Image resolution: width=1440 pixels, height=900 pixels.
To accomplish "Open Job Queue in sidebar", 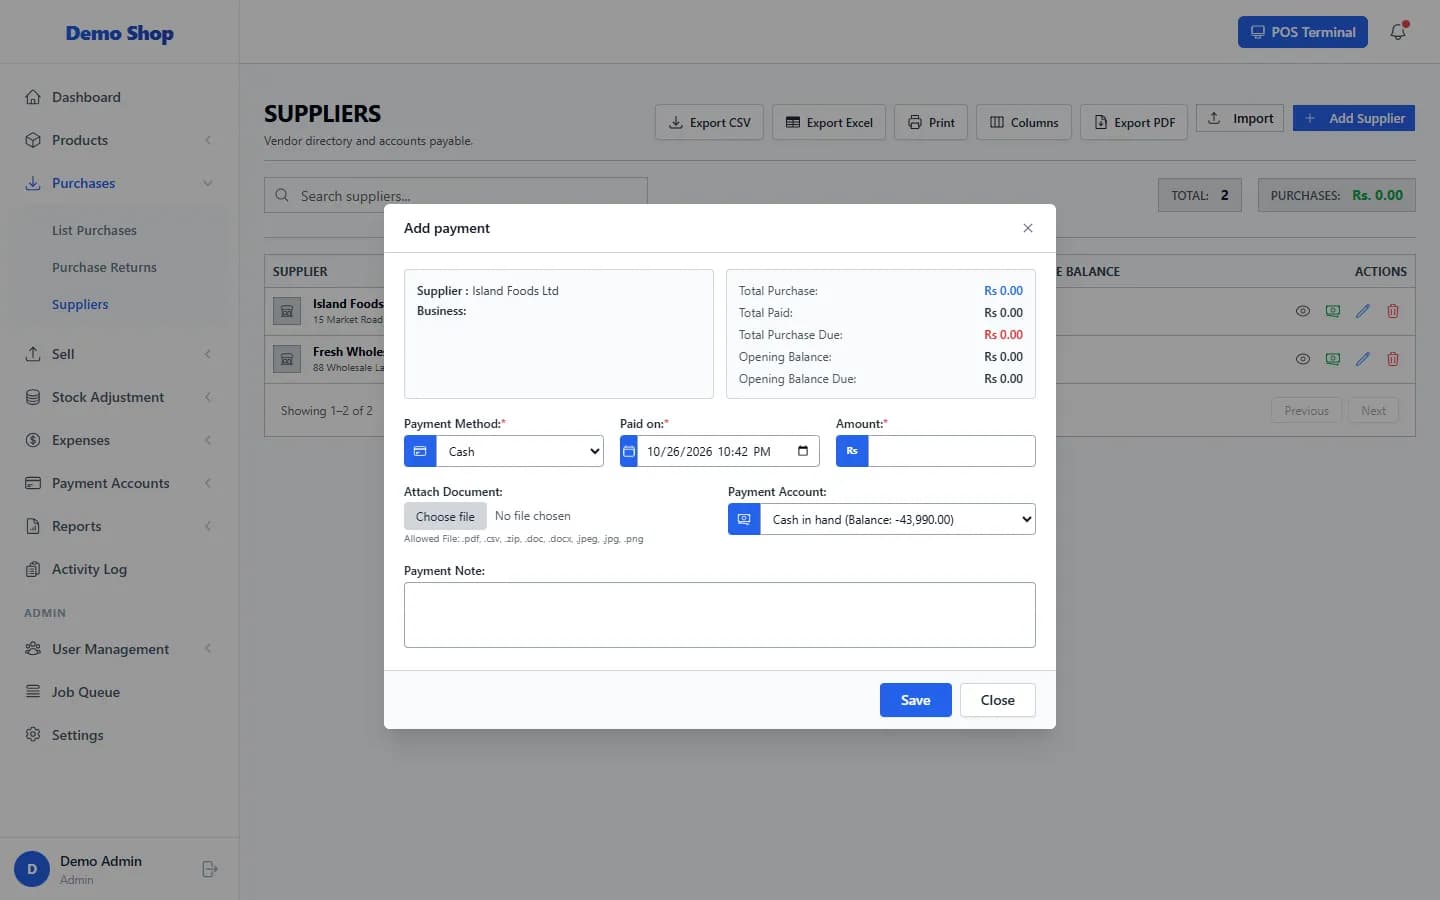I will tap(119, 692).
